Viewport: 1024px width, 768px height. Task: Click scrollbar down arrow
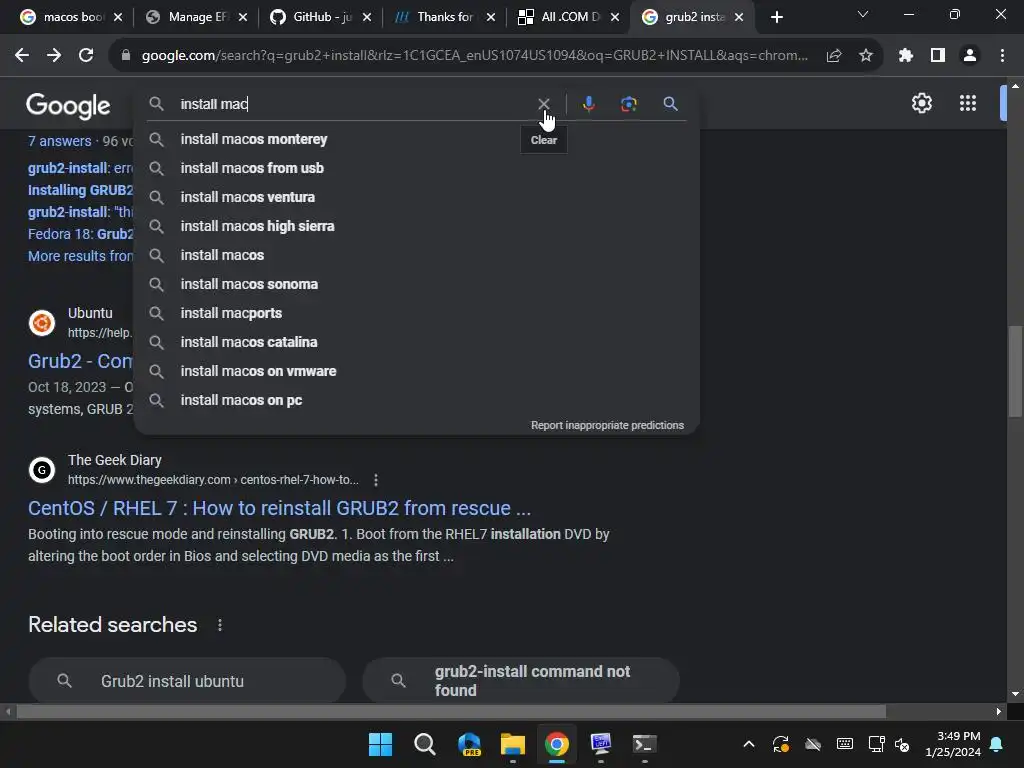pyautogui.click(x=1015, y=694)
